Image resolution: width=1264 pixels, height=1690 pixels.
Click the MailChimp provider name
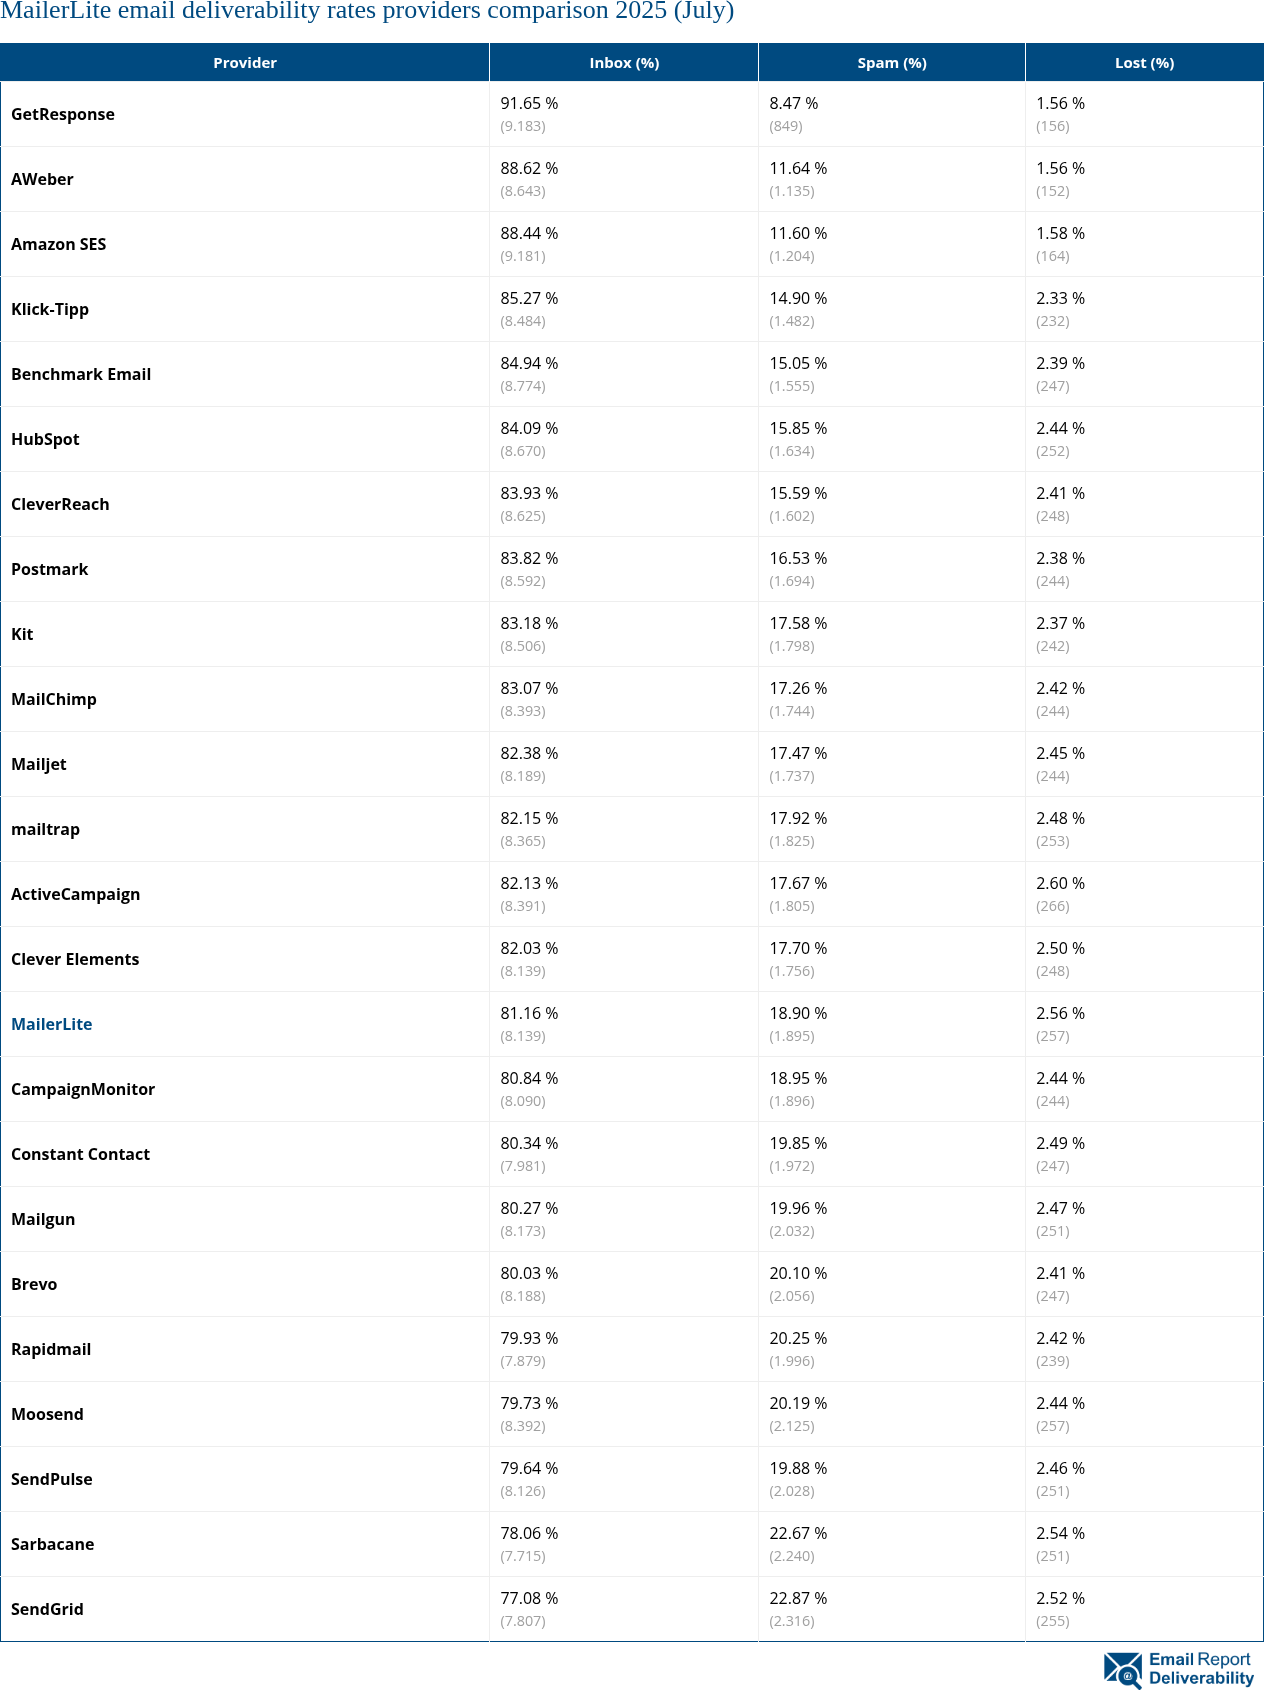(x=54, y=699)
